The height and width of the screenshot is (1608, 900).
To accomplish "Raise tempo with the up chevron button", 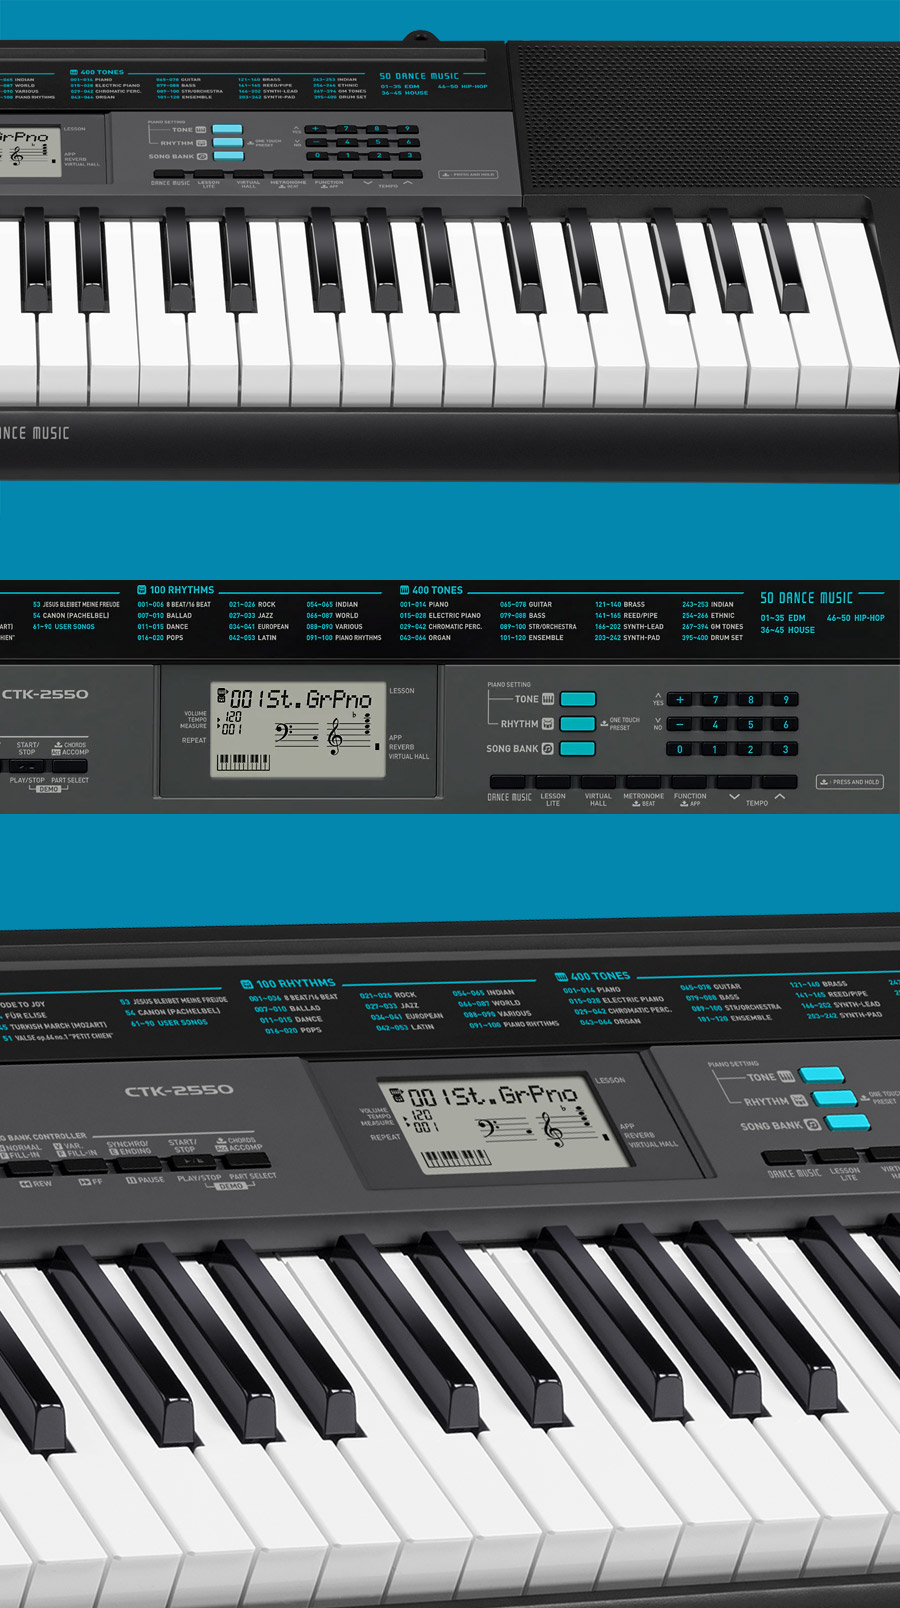I will pos(780,782).
